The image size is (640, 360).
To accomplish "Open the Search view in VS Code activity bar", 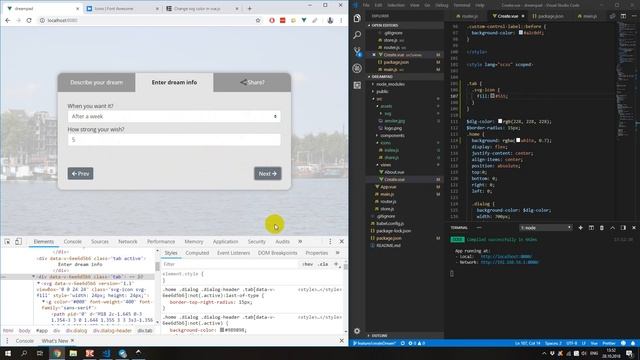I will [357, 35].
